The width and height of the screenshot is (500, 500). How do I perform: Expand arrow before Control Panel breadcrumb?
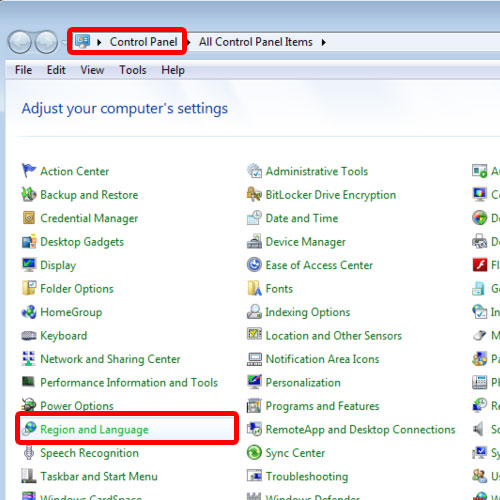click(x=99, y=42)
